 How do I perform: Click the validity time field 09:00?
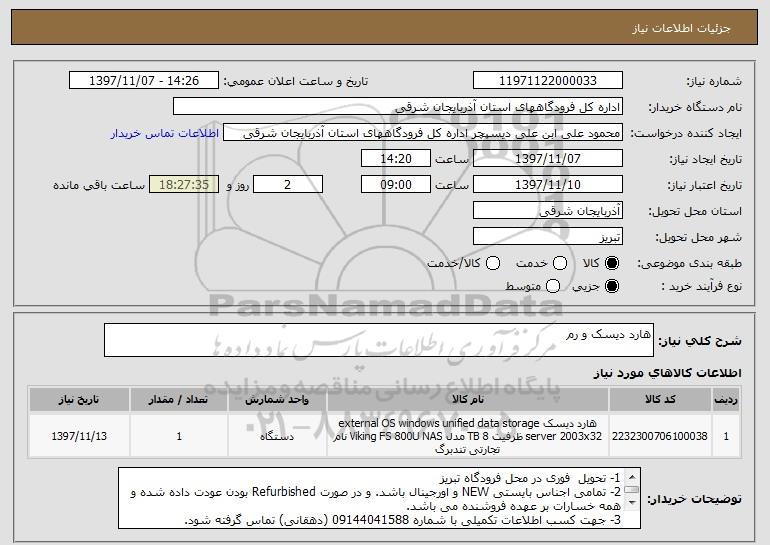(396, 185)
